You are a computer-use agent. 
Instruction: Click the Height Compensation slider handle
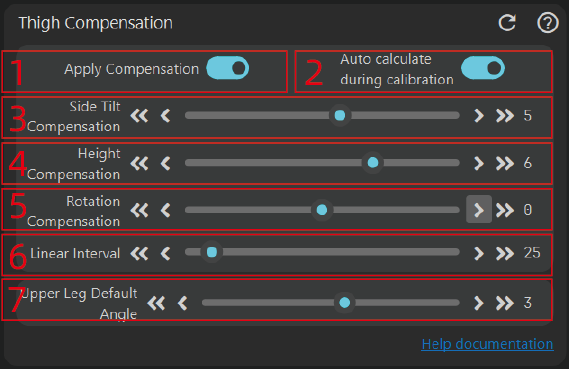(373, 163)
